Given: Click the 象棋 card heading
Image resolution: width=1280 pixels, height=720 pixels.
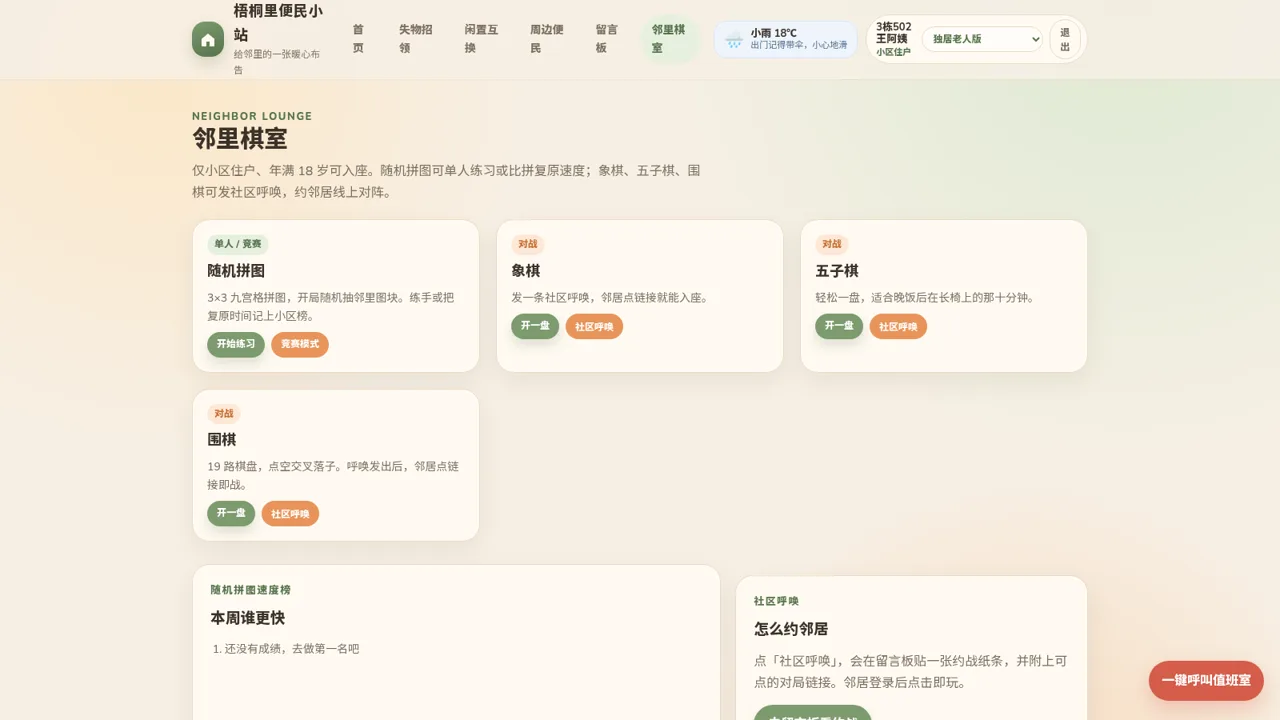Looking at the screenshot, I should pos(526,271).
